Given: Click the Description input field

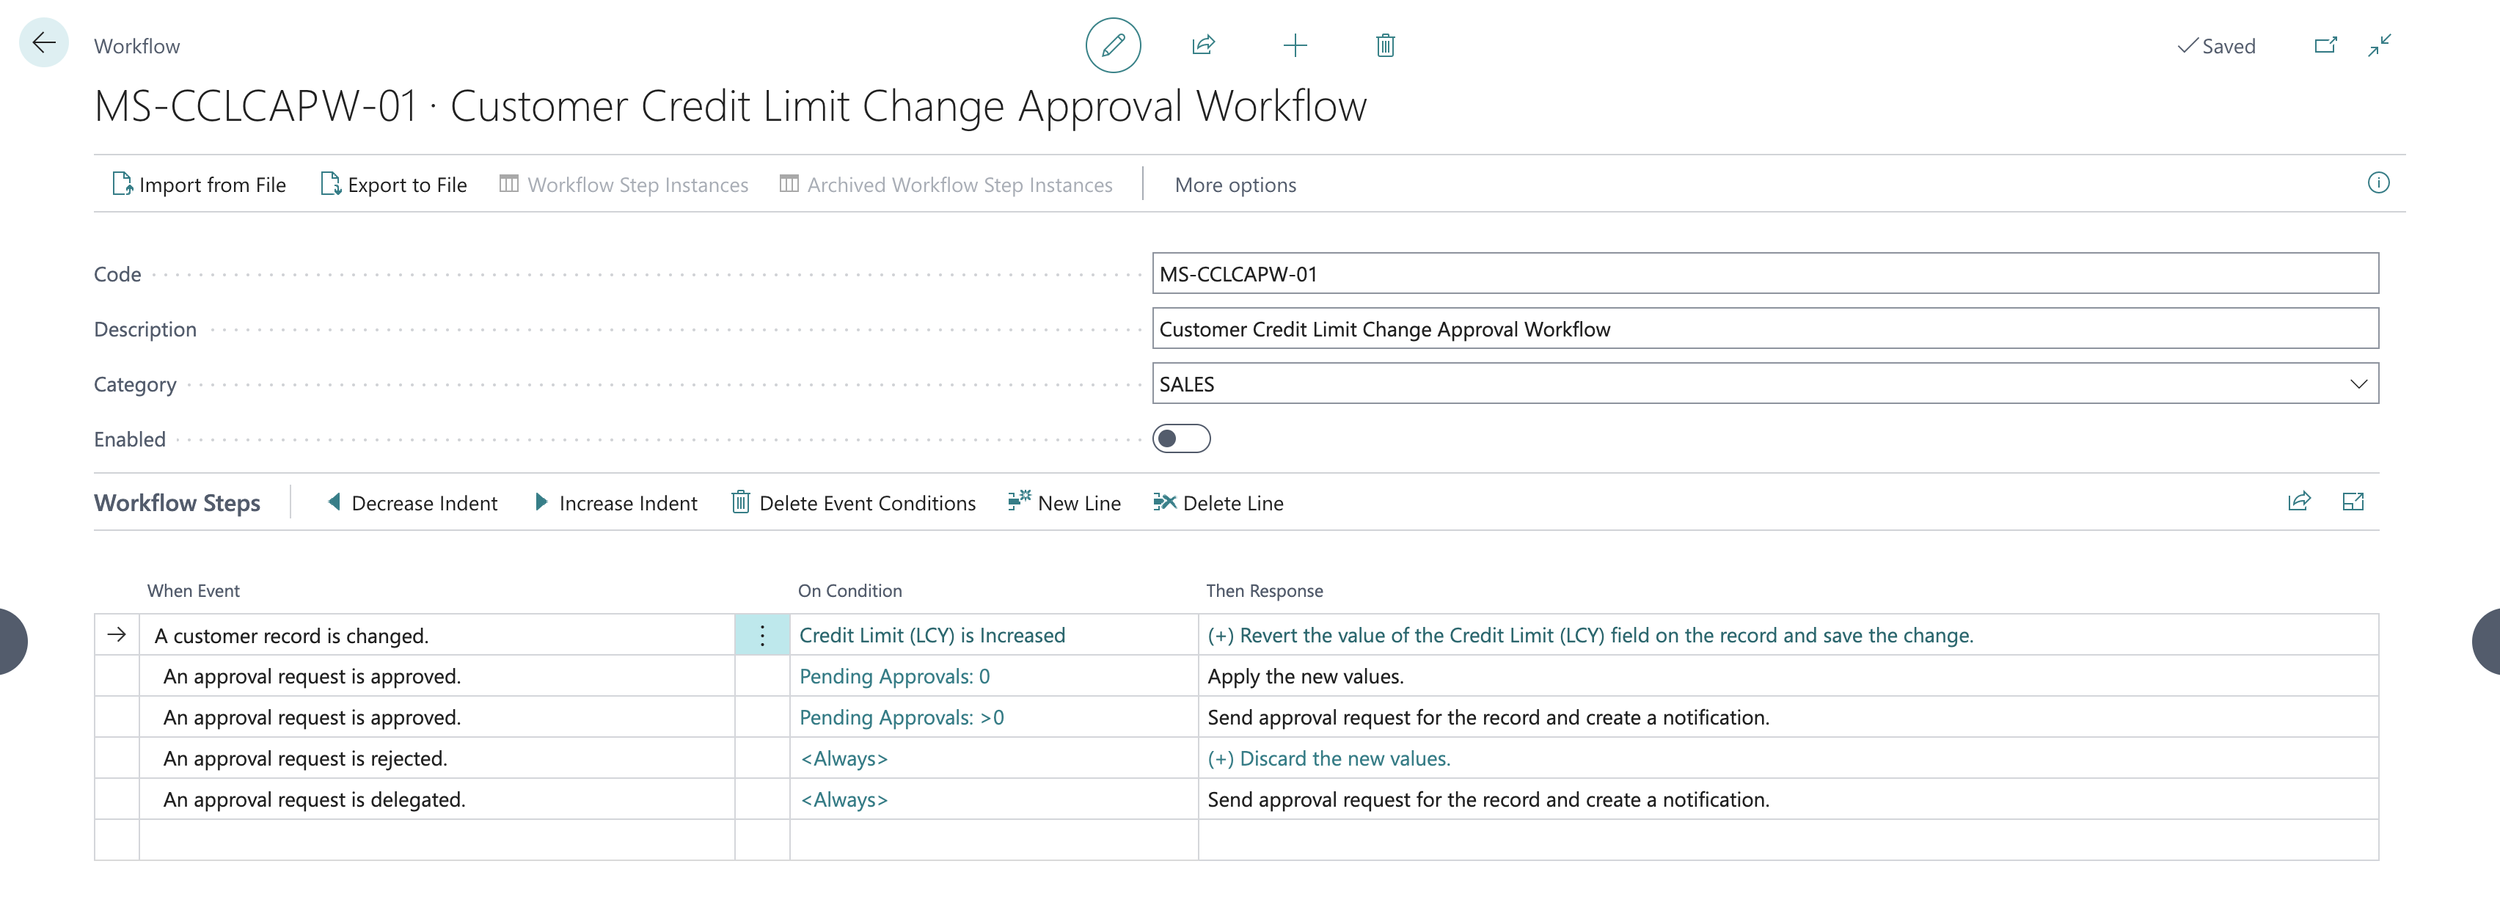Looking at the screenshot, I should click(1765, 329).
